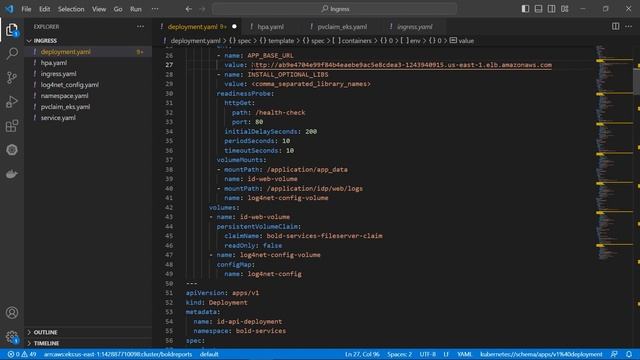
Task: Change end of line sequence LF
Action: click(446, 354)
